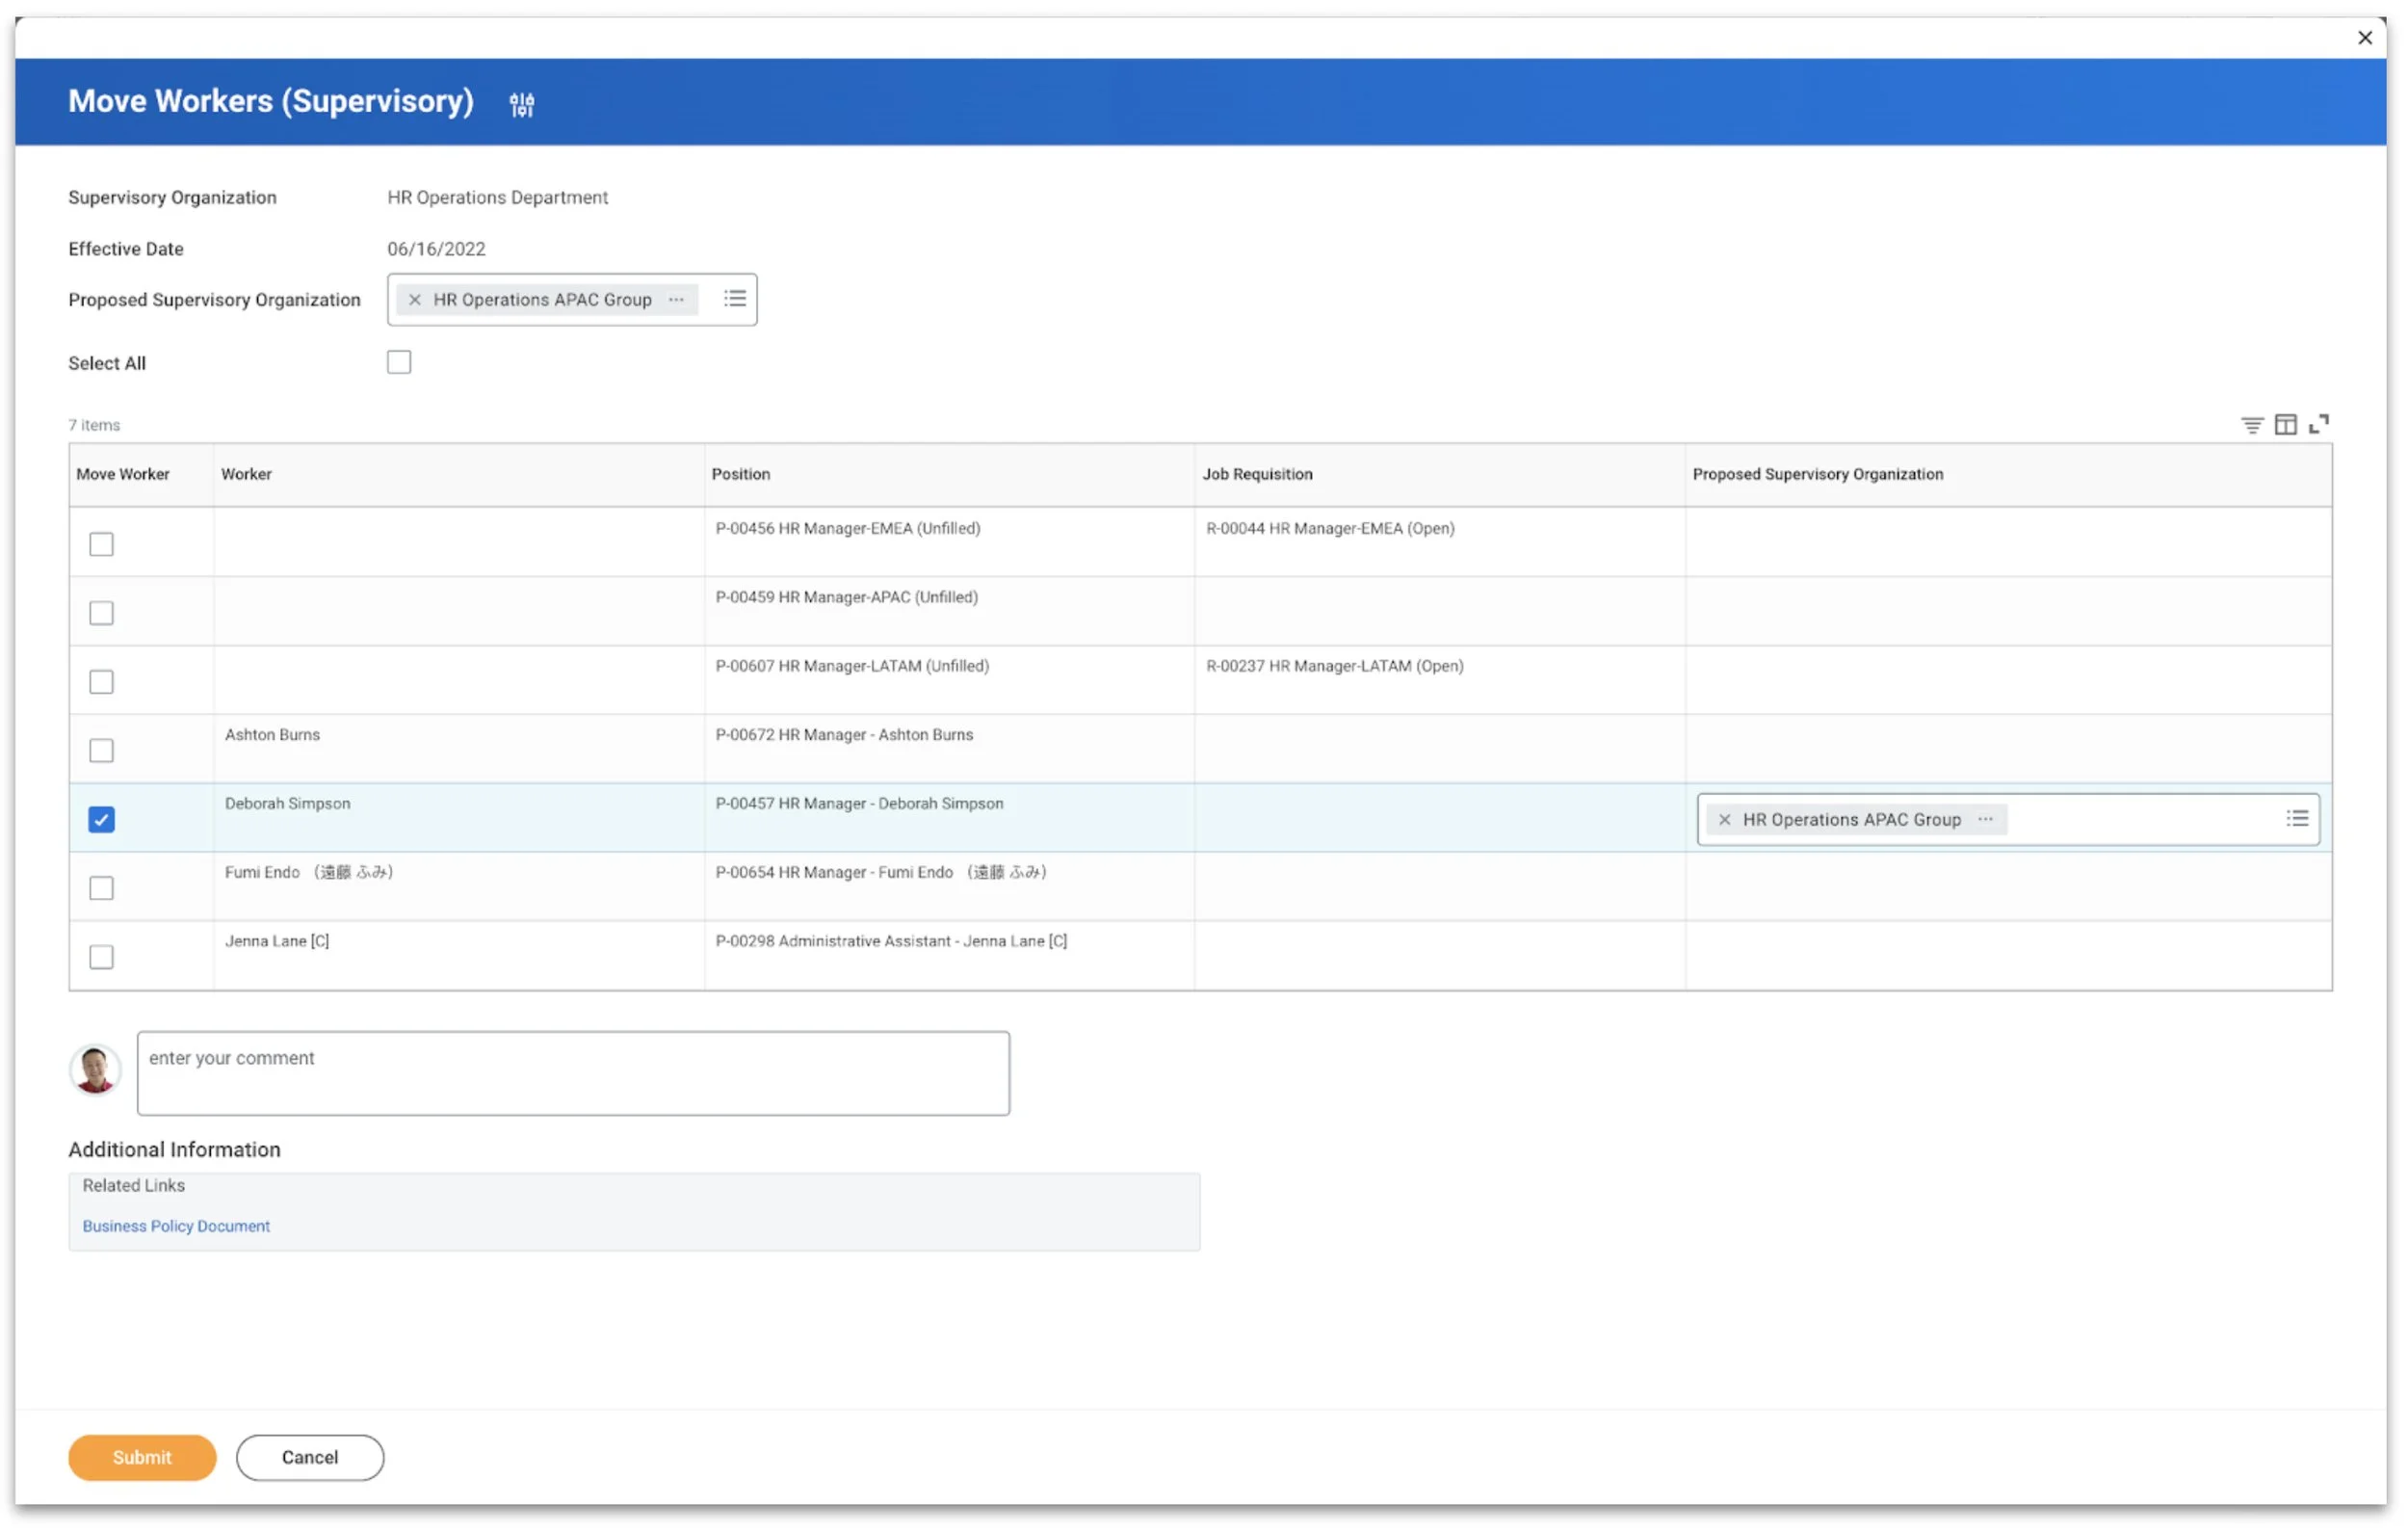Cancel the Move Workers task
This screenshot has height=1531, width=2408.
(310, 1457)
